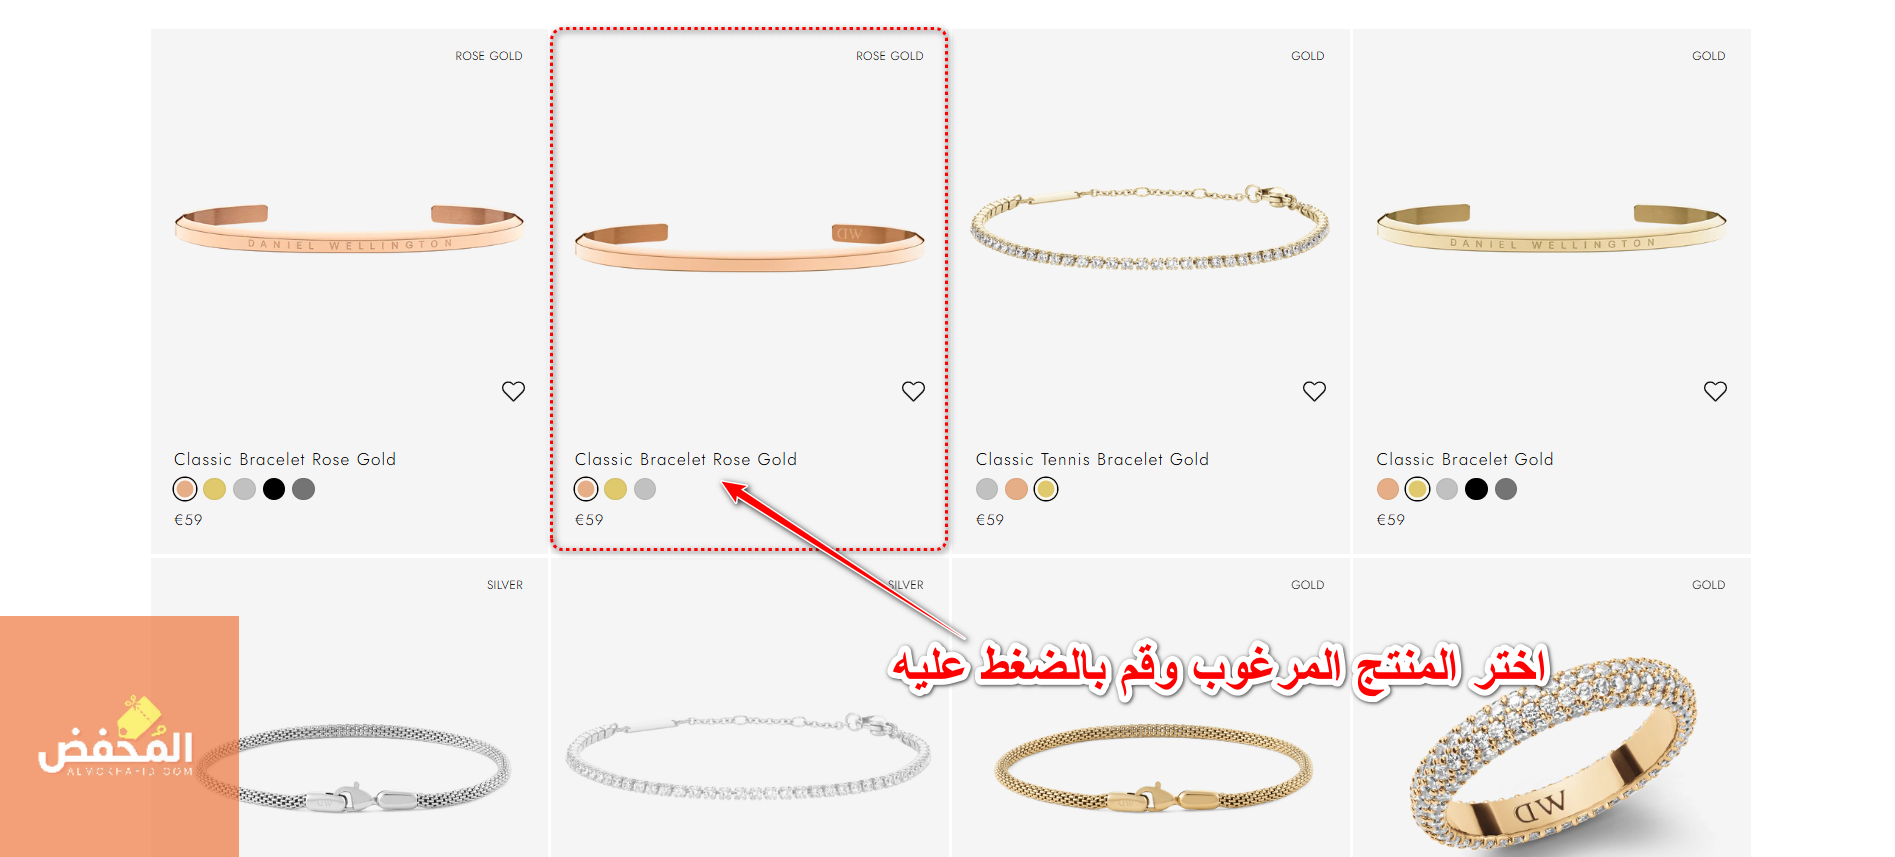Viewport: 1895px width, 857px height.
Task: Choose silver swatch on Classic Tennis Bracelet
Action: point(987,489)
